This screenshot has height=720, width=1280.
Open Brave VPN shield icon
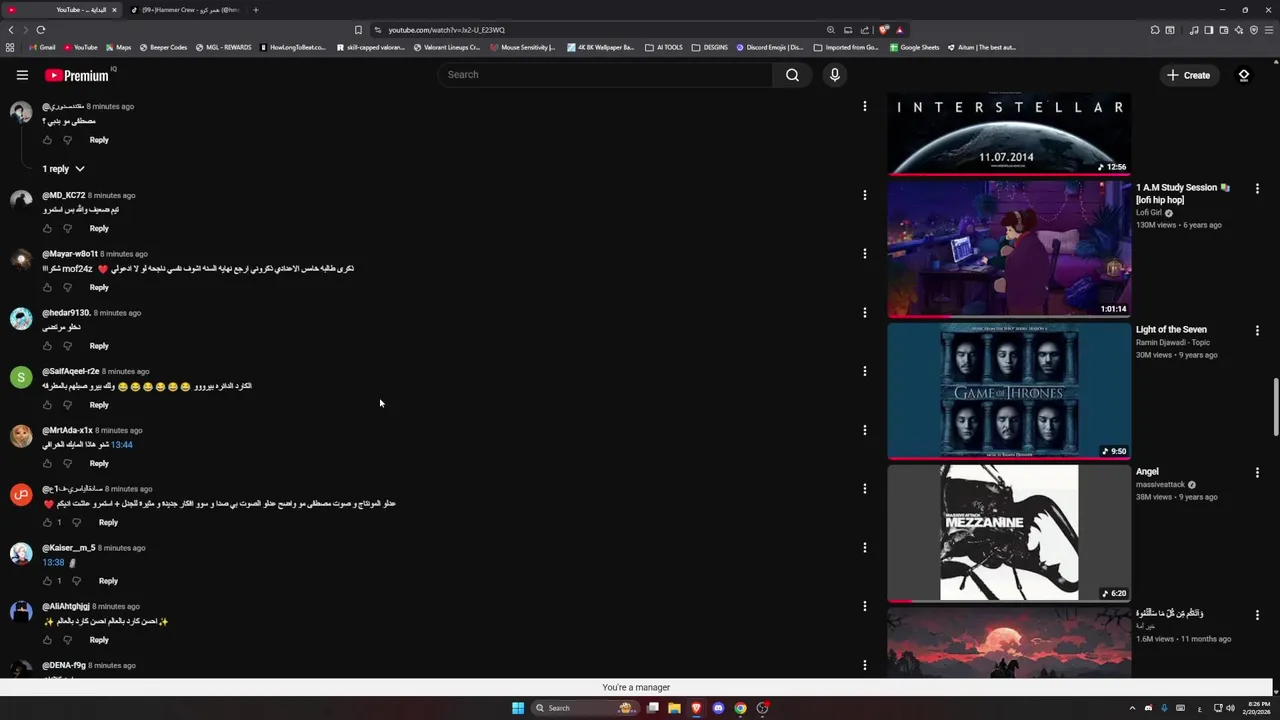tap(1254, 30)
